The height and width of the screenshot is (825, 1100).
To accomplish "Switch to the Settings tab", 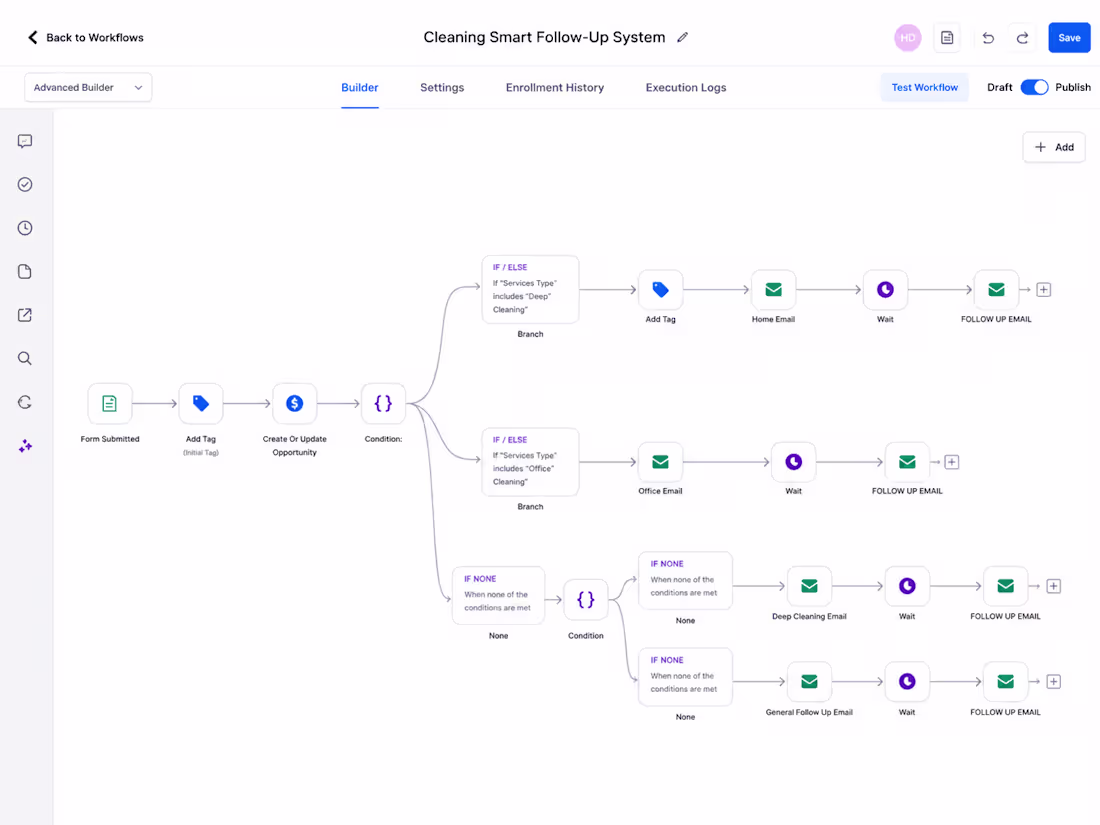I will pos(442,88).
